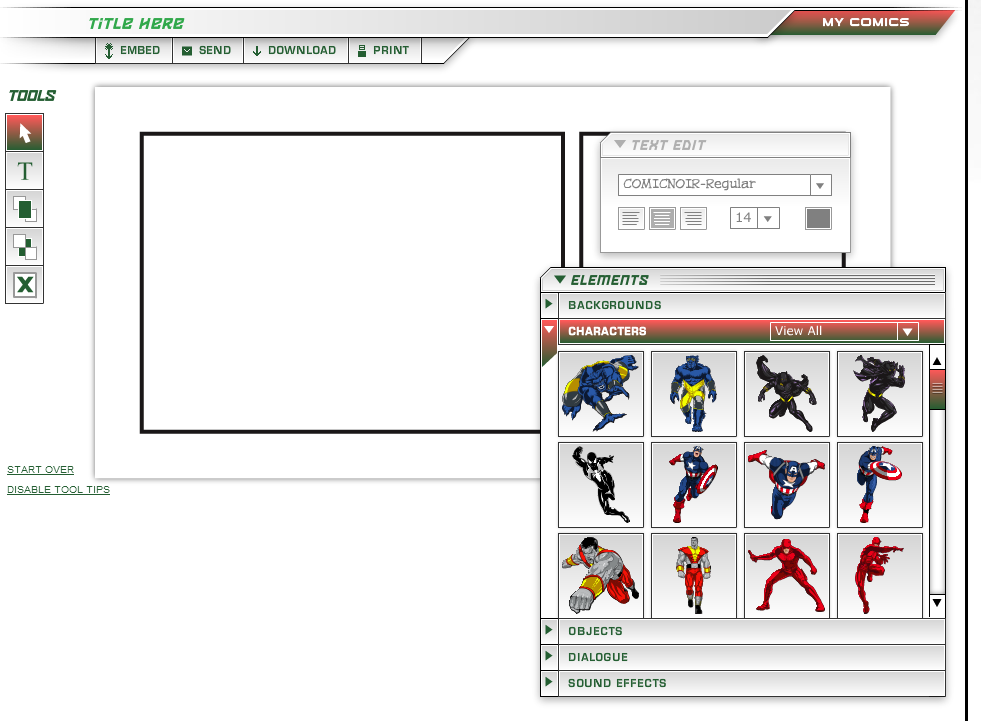Open the My Comics tab
Viewport: 981px width, 721px height.
865,23
